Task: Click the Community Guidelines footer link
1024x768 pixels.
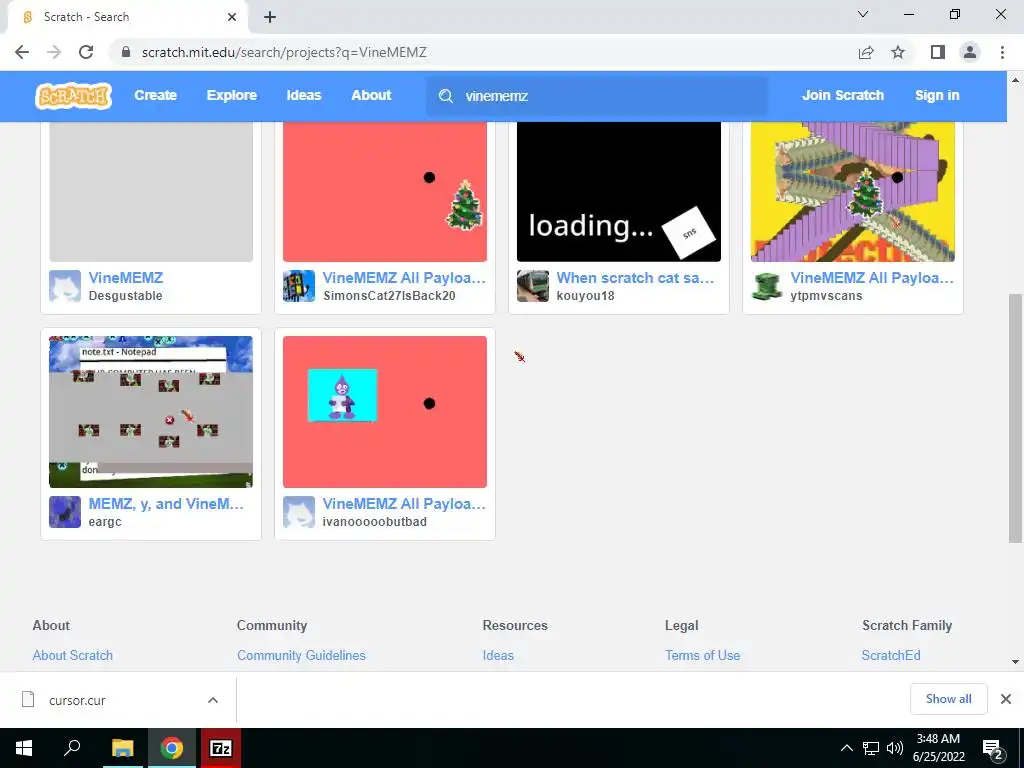Action: pos(301,655)
